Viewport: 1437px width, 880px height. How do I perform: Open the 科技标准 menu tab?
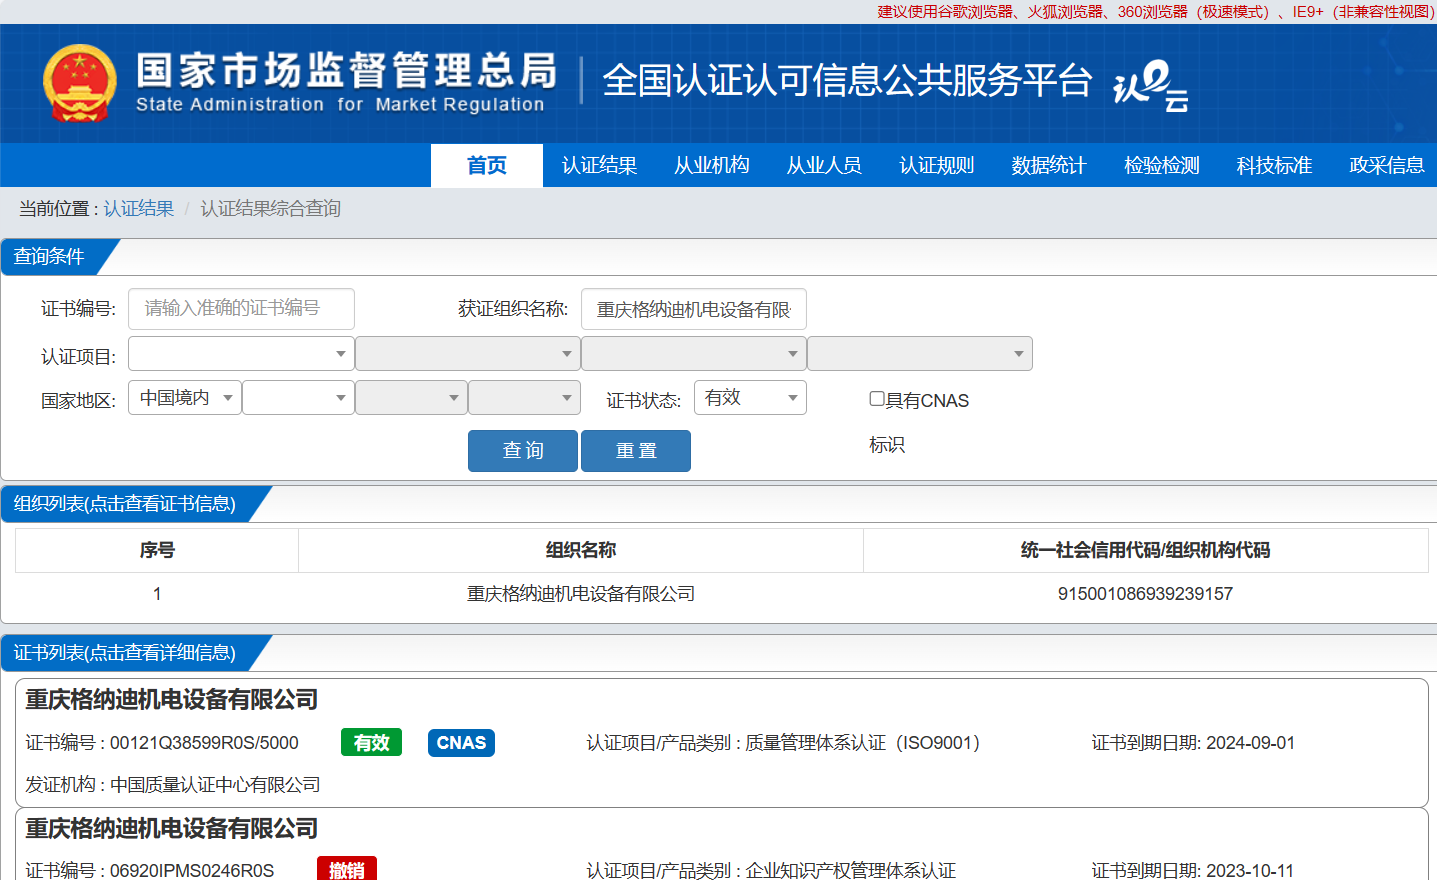click(x=1274, y=165)
